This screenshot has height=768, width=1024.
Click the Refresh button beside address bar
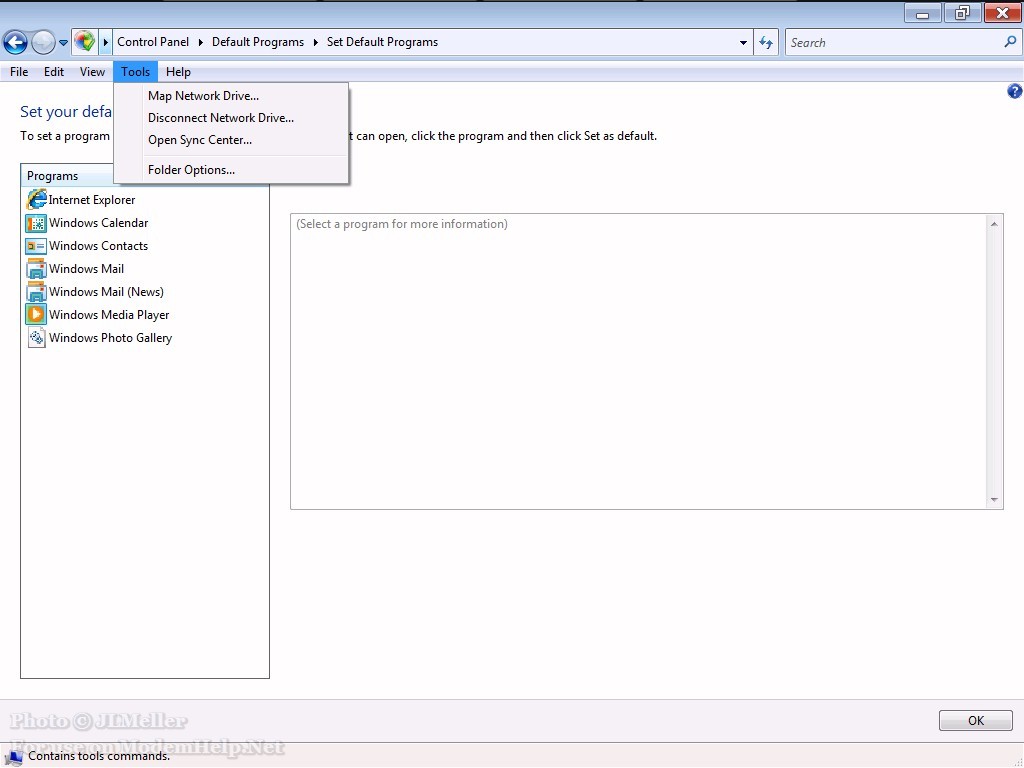766,42
